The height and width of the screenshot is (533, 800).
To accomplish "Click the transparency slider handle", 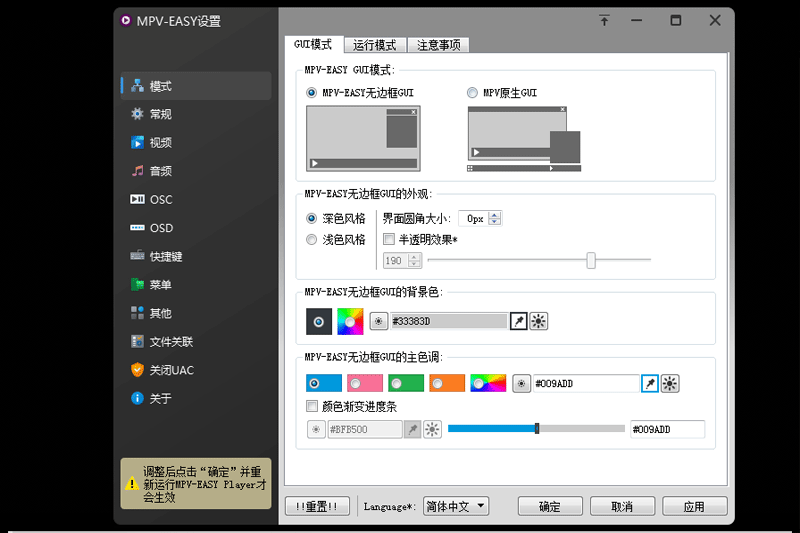I will (591, 260).
